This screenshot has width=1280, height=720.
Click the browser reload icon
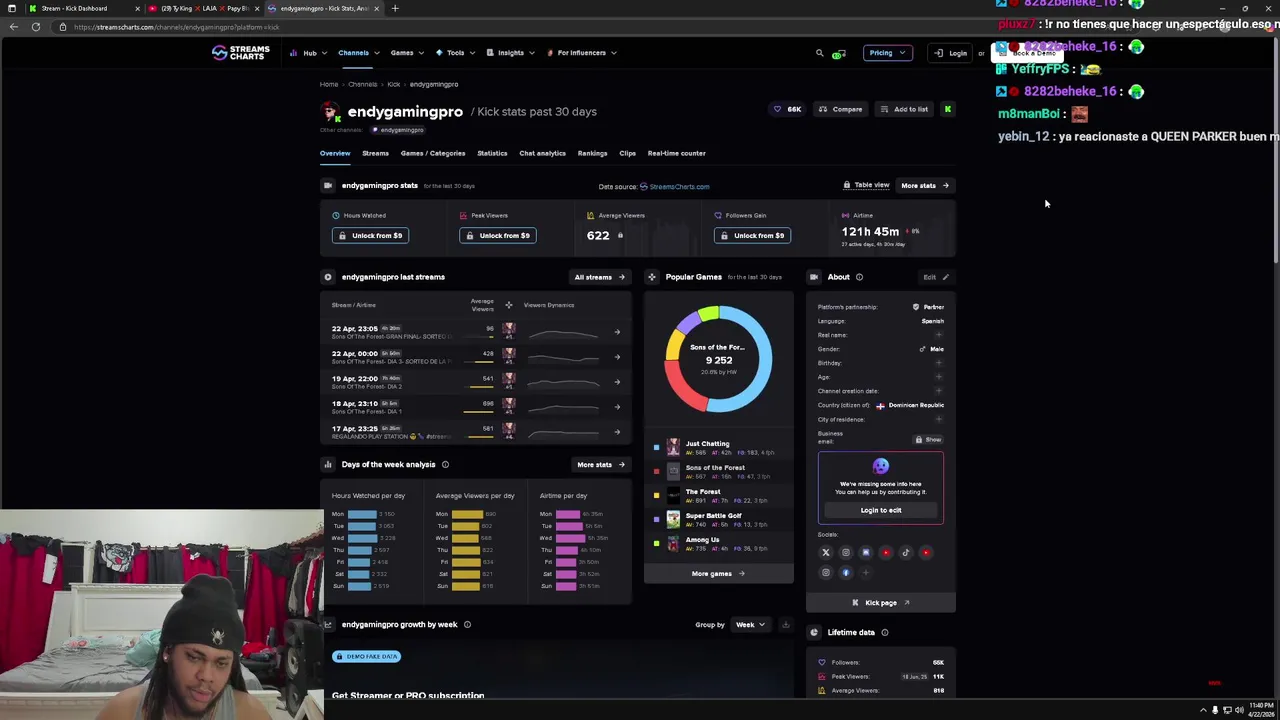(x=36, y=27)
